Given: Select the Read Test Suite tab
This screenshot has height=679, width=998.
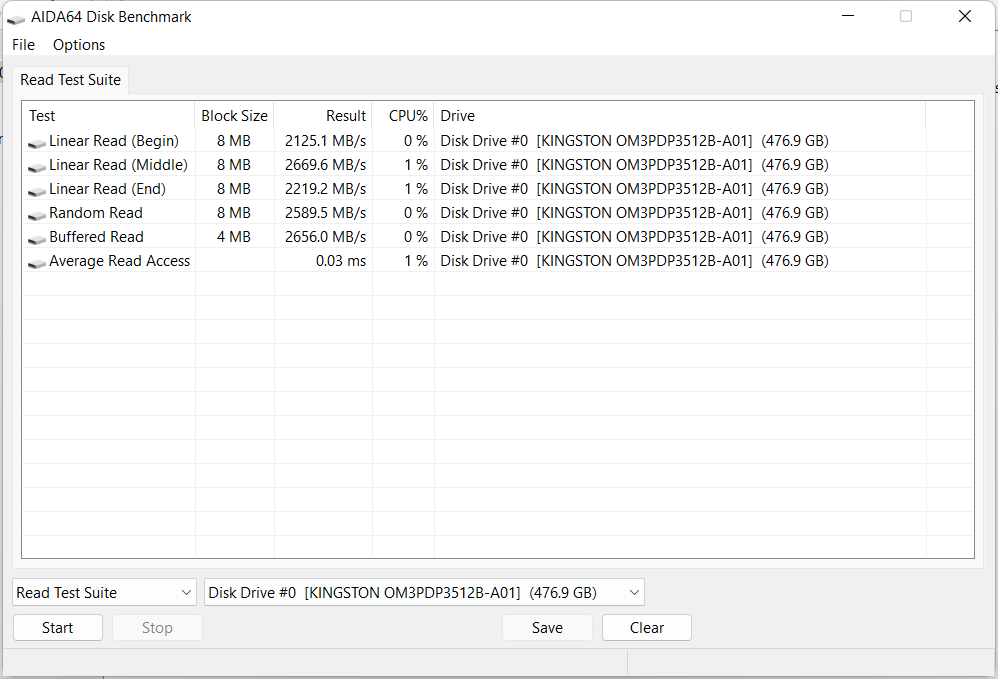Looking at the screenshot, I should 71,80.
